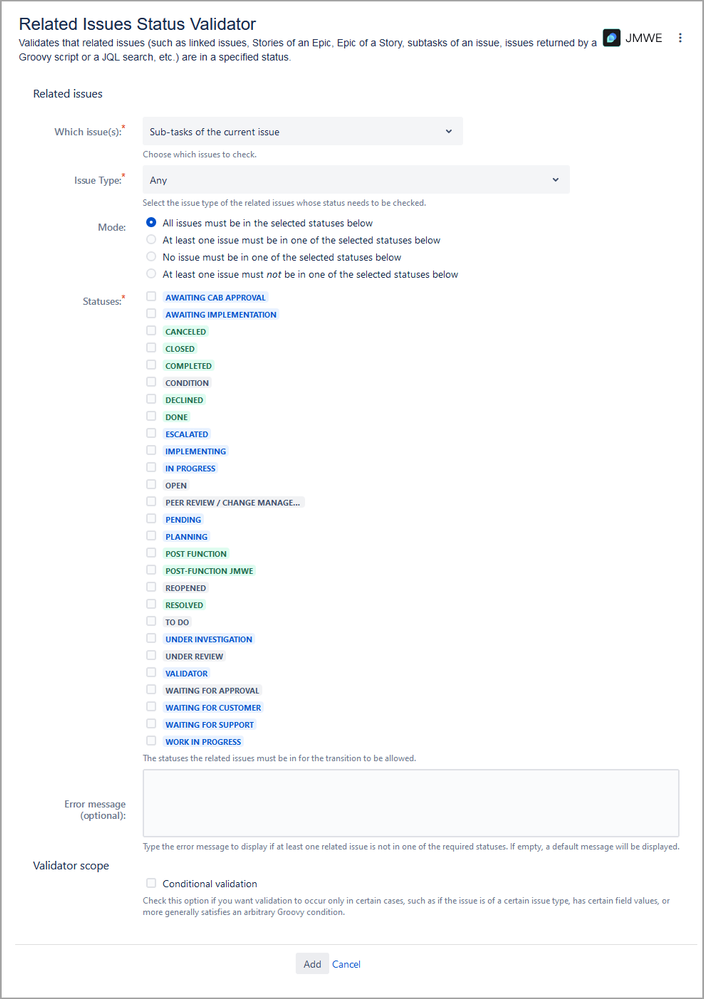Click inside the Error message field

point(410,802)
